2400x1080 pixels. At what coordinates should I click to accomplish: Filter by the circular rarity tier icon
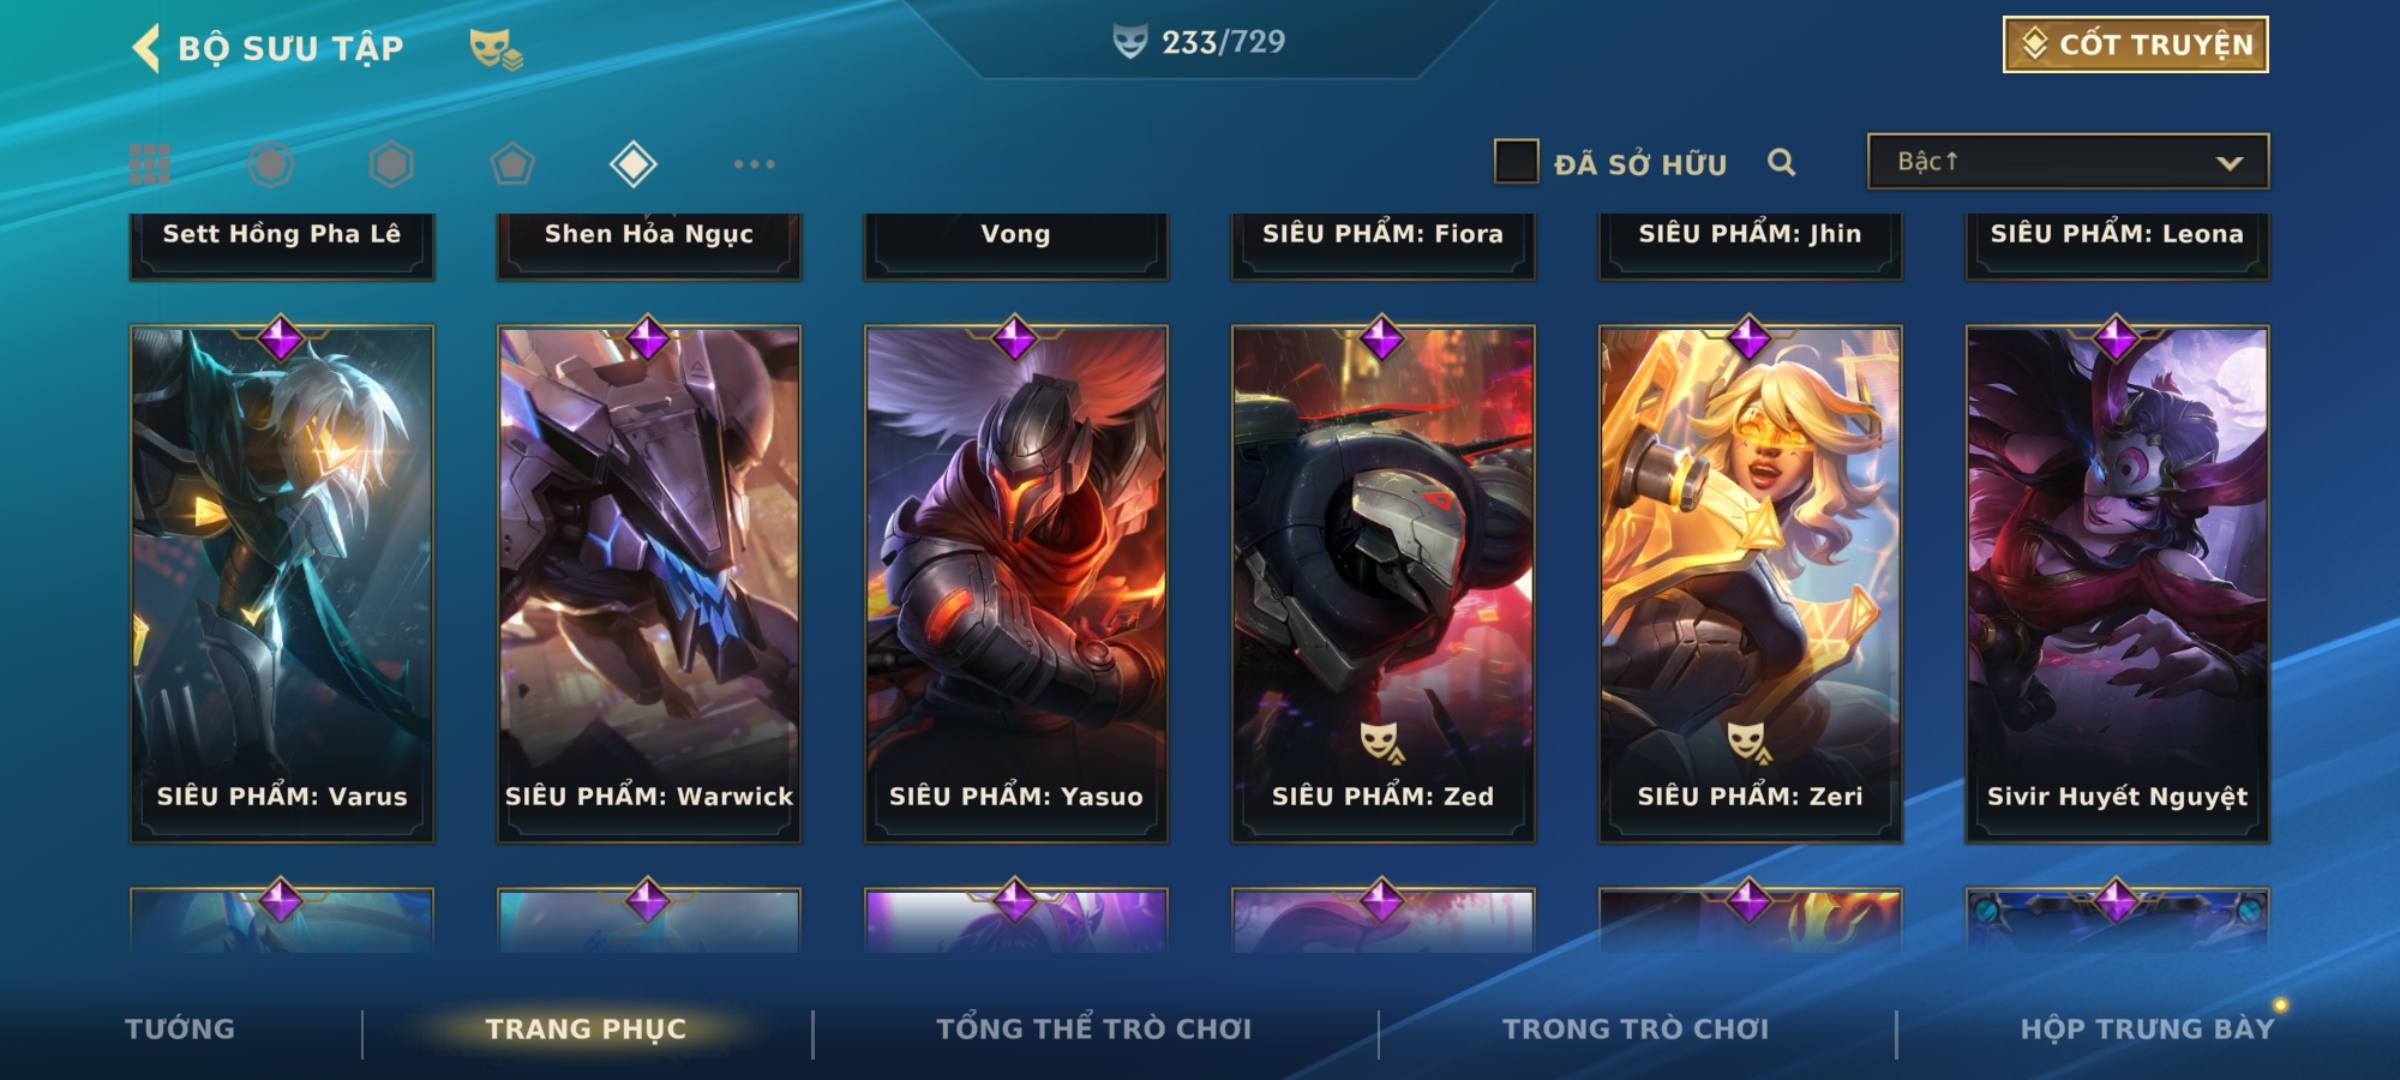coord(271,164)
